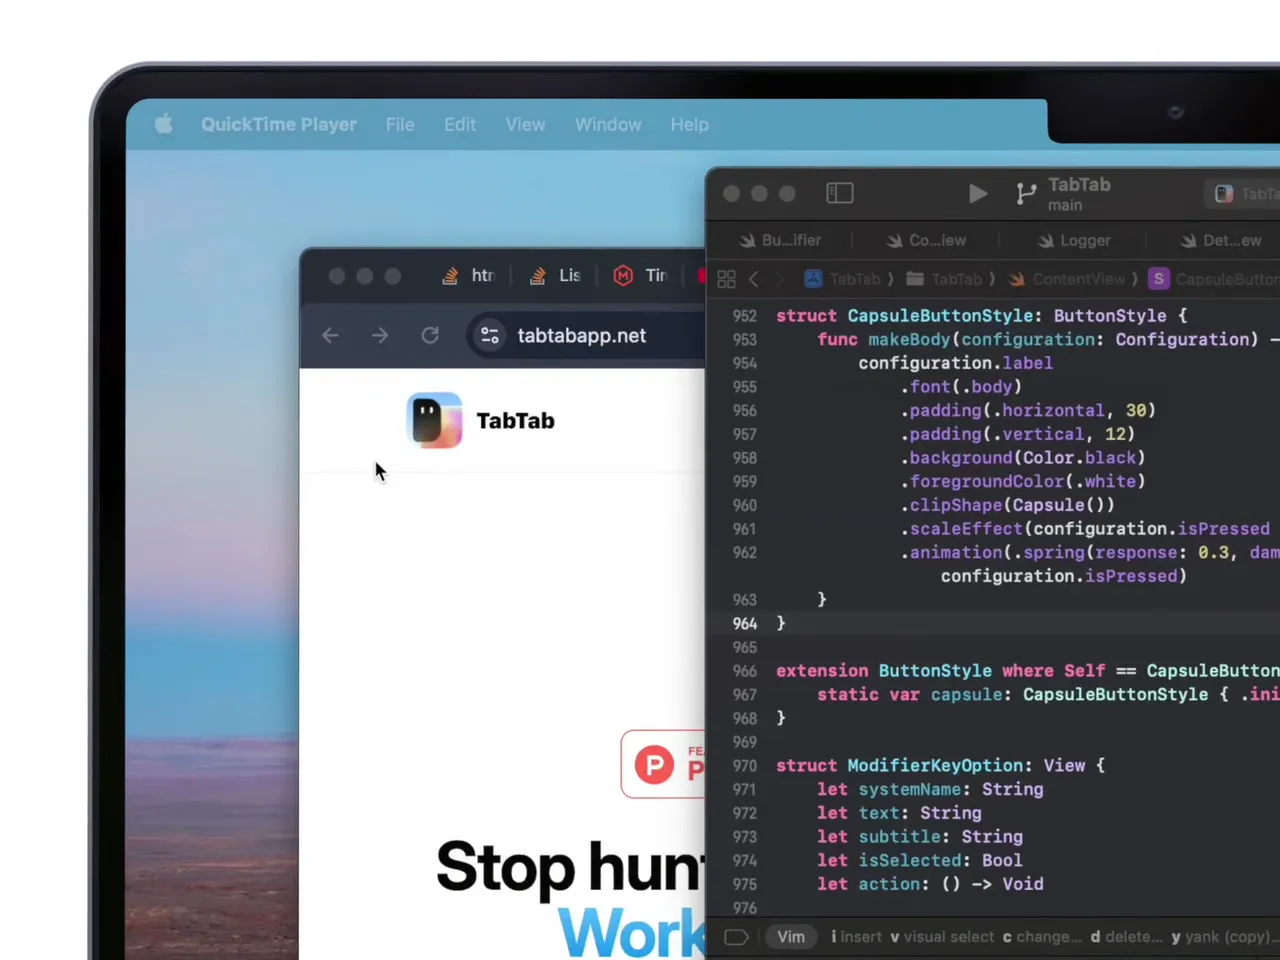Image resolution: width=1280 pixels, height=960 pixels.
Task: Open the Edit menu
Action: (460, 124)
